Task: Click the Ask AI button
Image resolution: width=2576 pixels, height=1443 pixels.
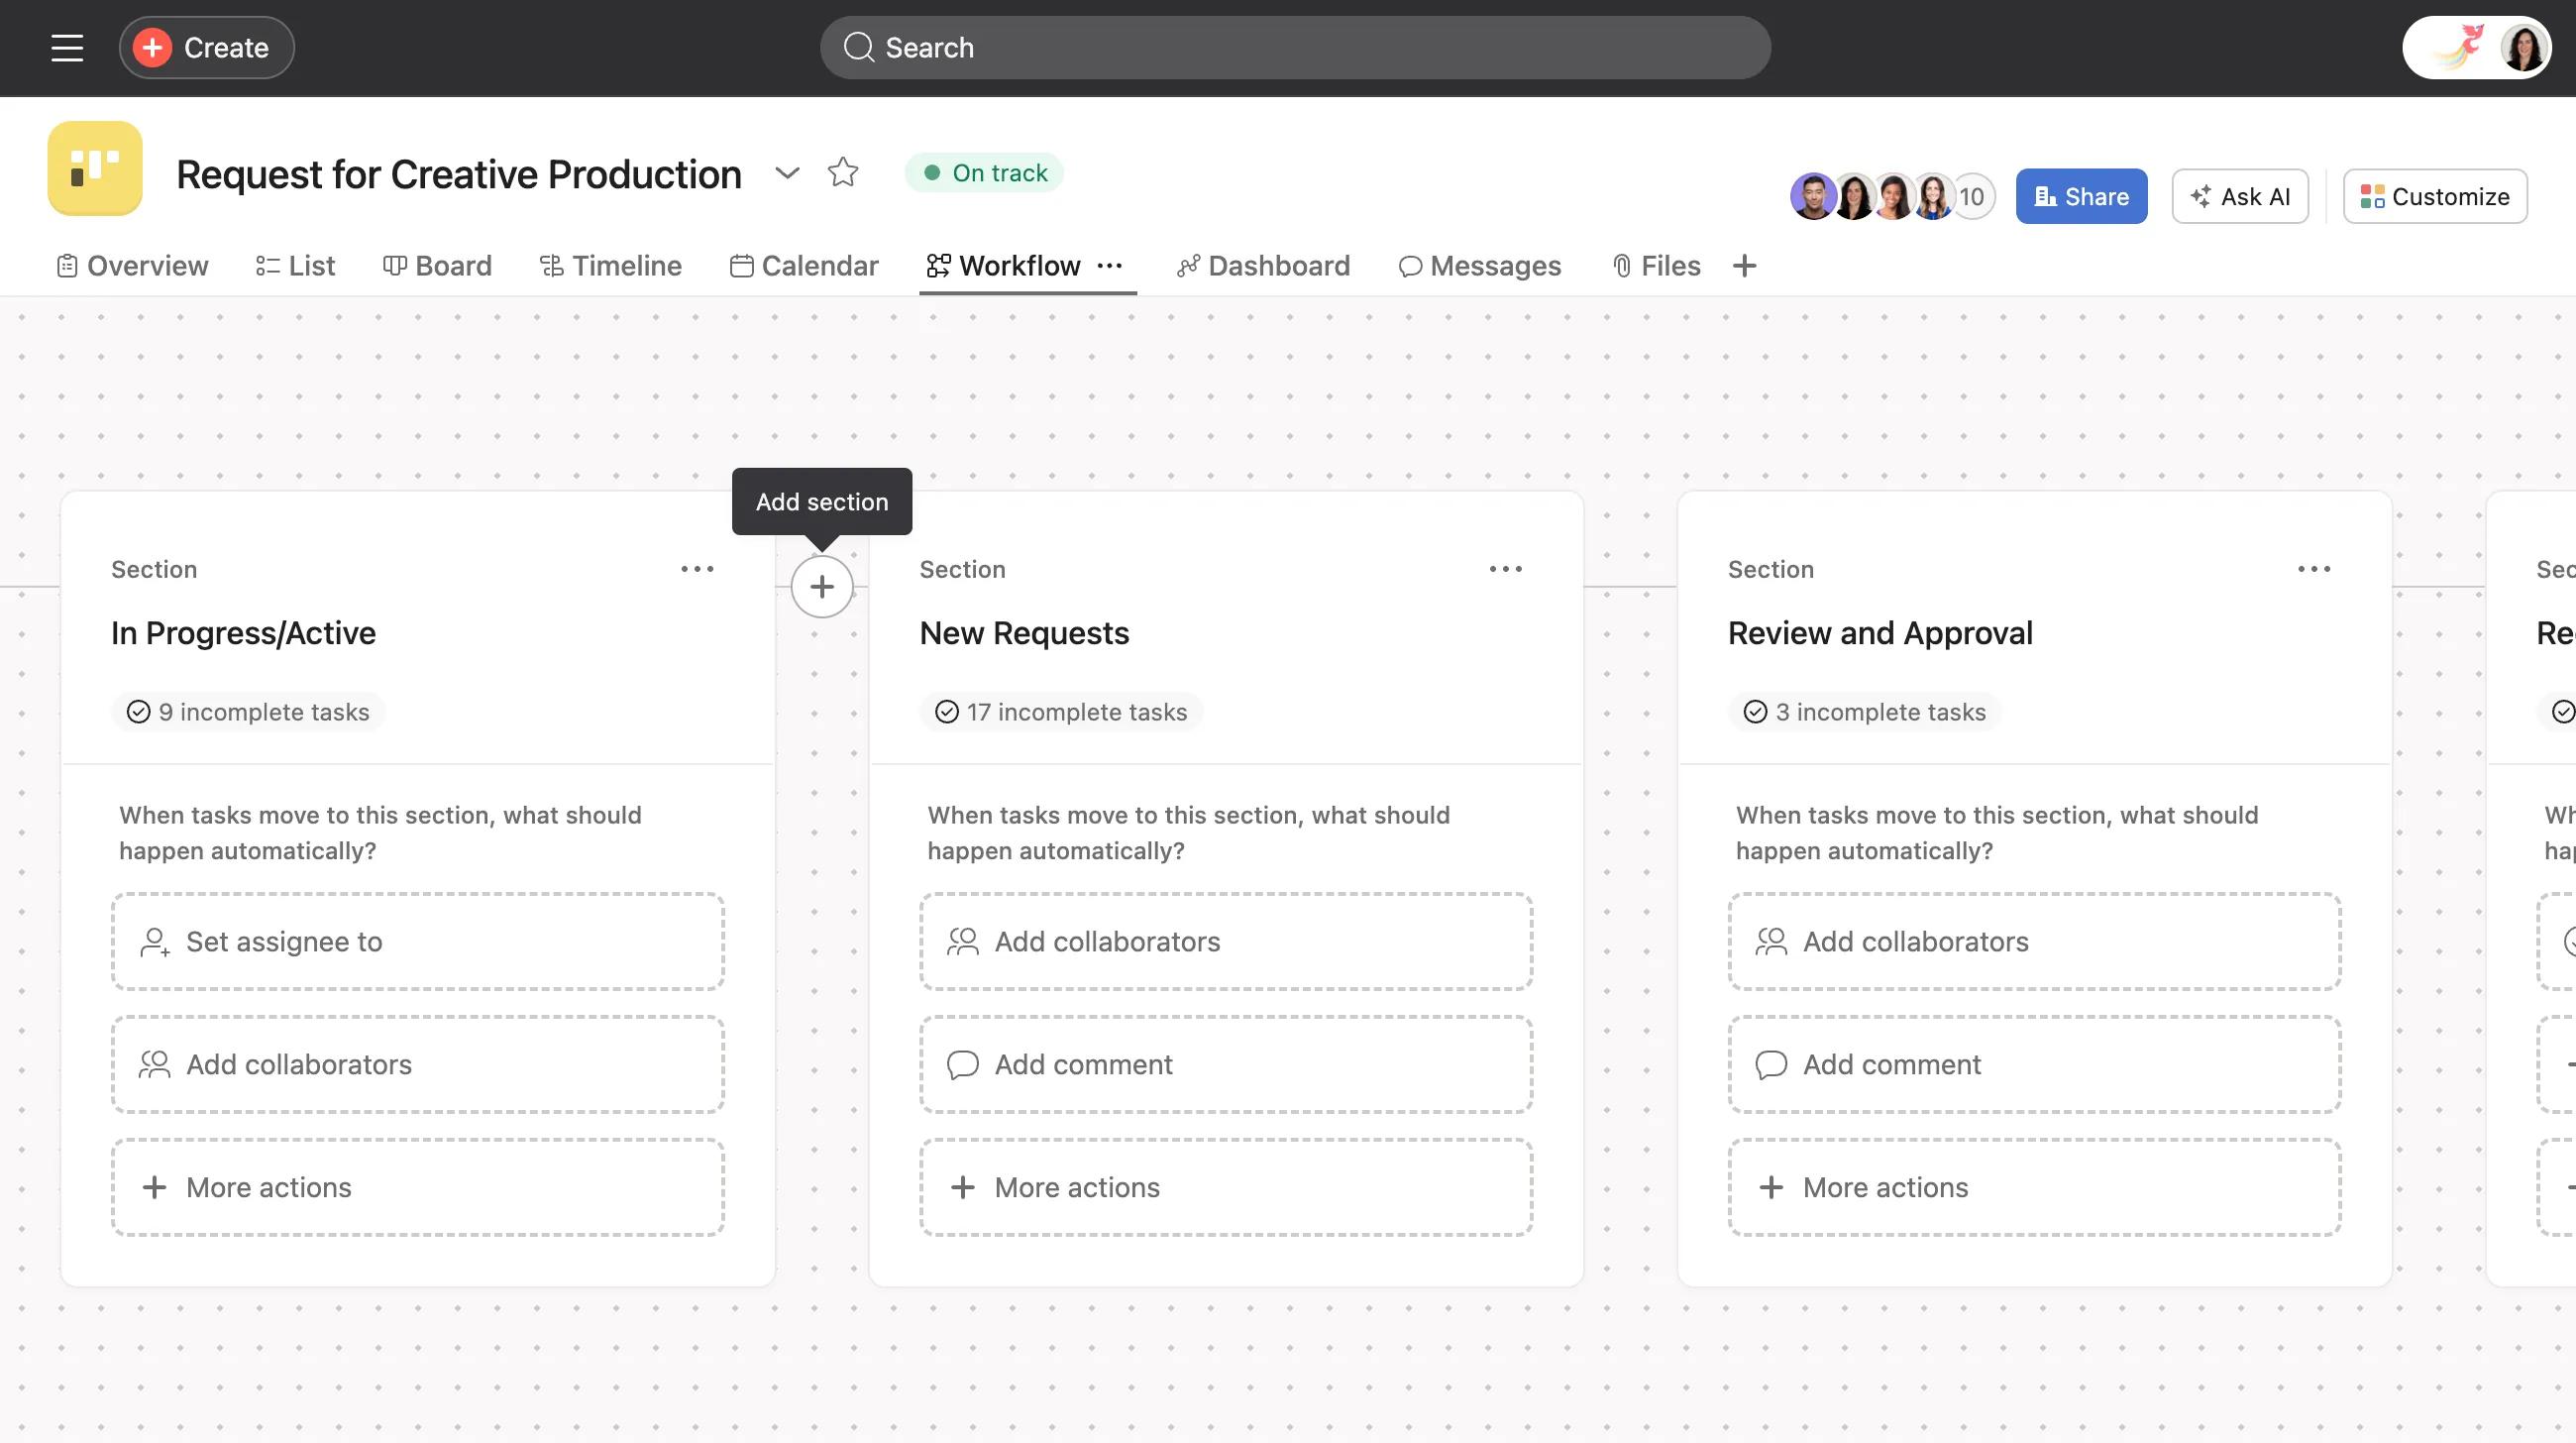Action: 2240,196
